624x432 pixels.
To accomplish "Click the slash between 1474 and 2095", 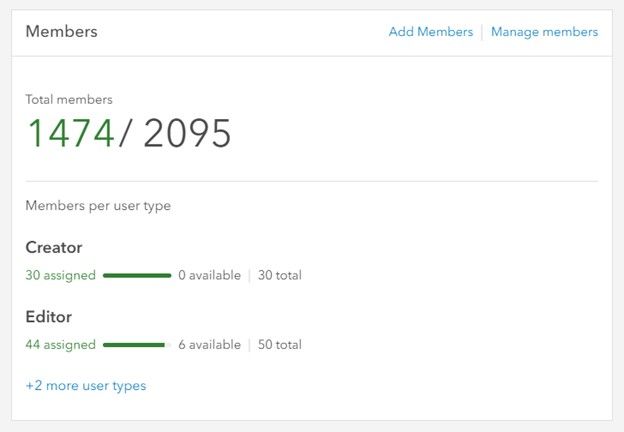I will (x=125, y=133).
